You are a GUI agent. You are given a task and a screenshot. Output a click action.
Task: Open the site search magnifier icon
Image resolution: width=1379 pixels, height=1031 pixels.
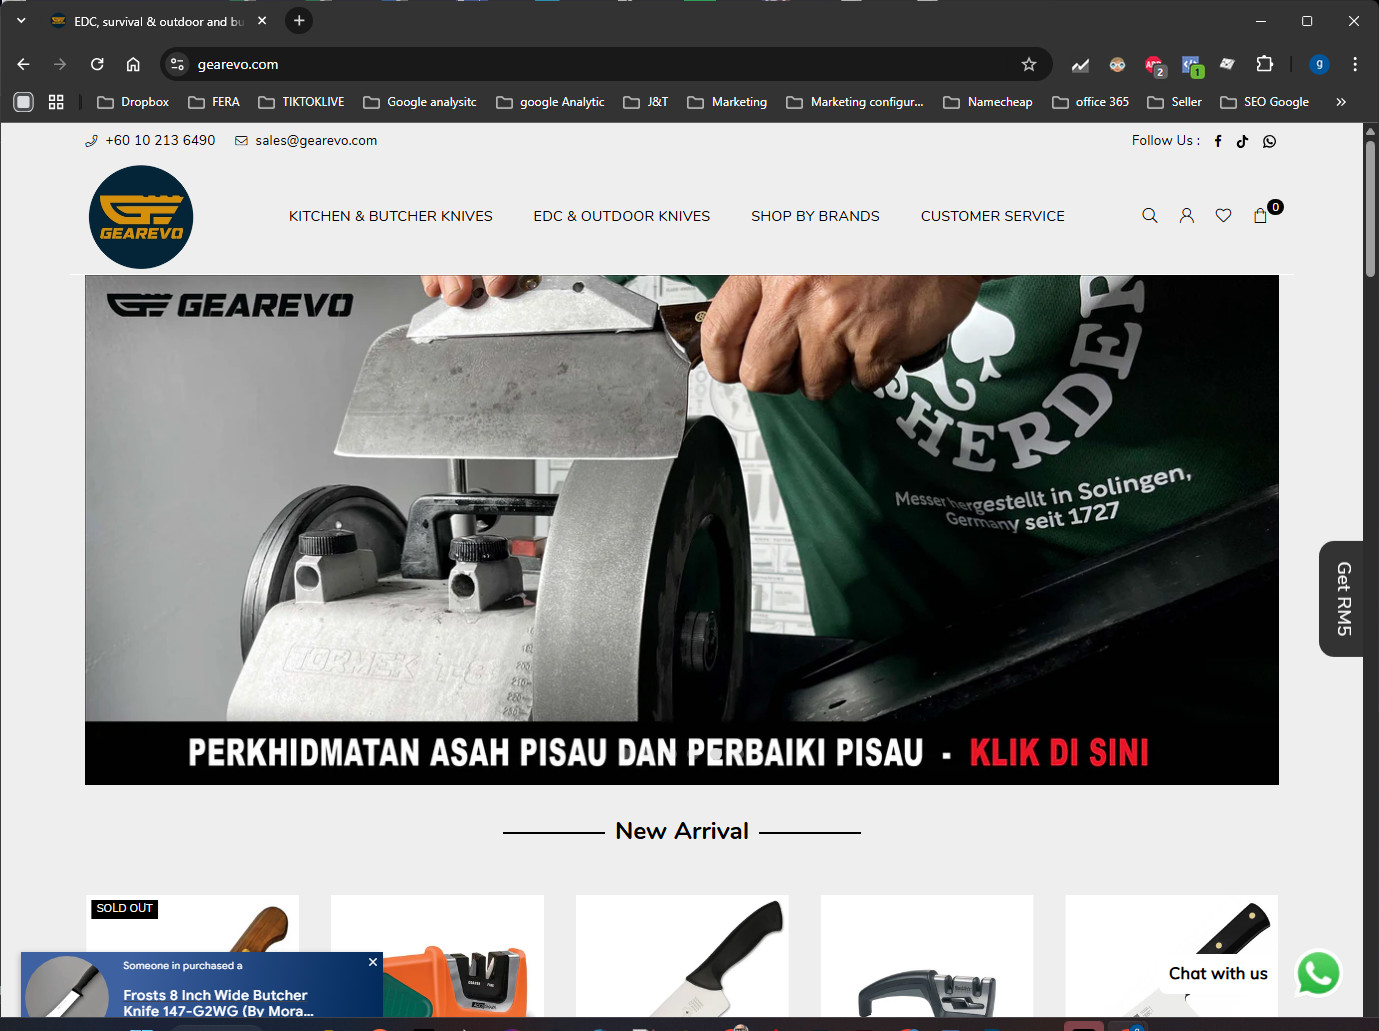(x=1150, y=216)
